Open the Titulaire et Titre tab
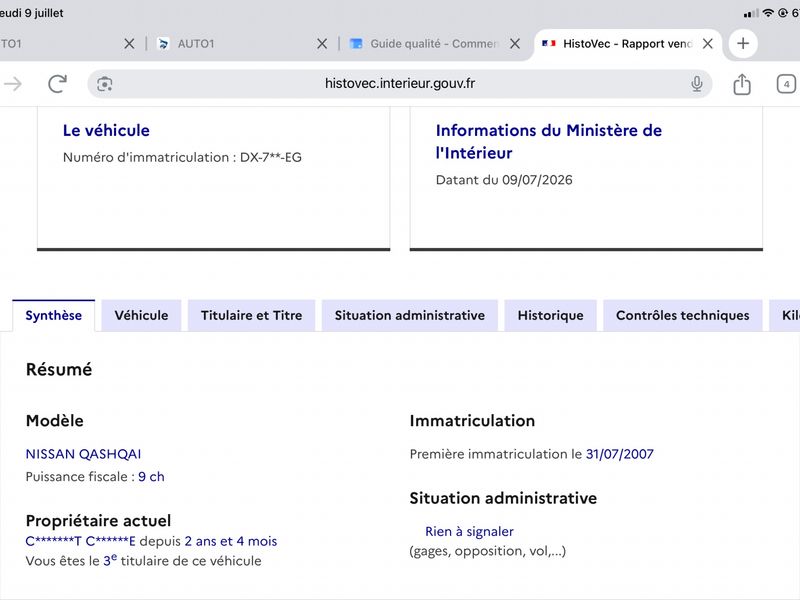Viewport: 800px width, 600px height. tap(252, 315)
